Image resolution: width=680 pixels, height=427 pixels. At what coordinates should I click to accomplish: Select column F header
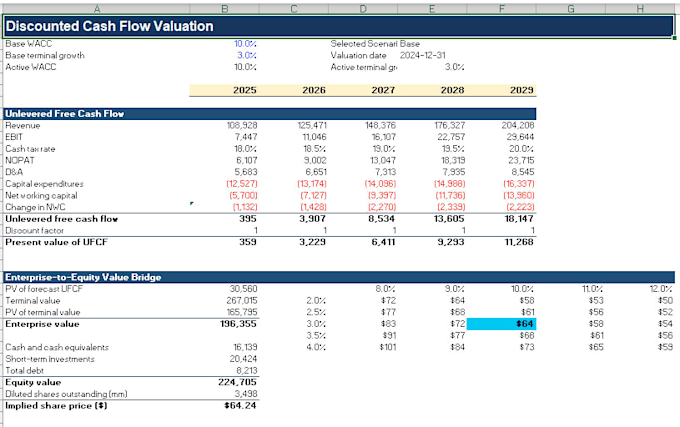[x=501, y=8]
